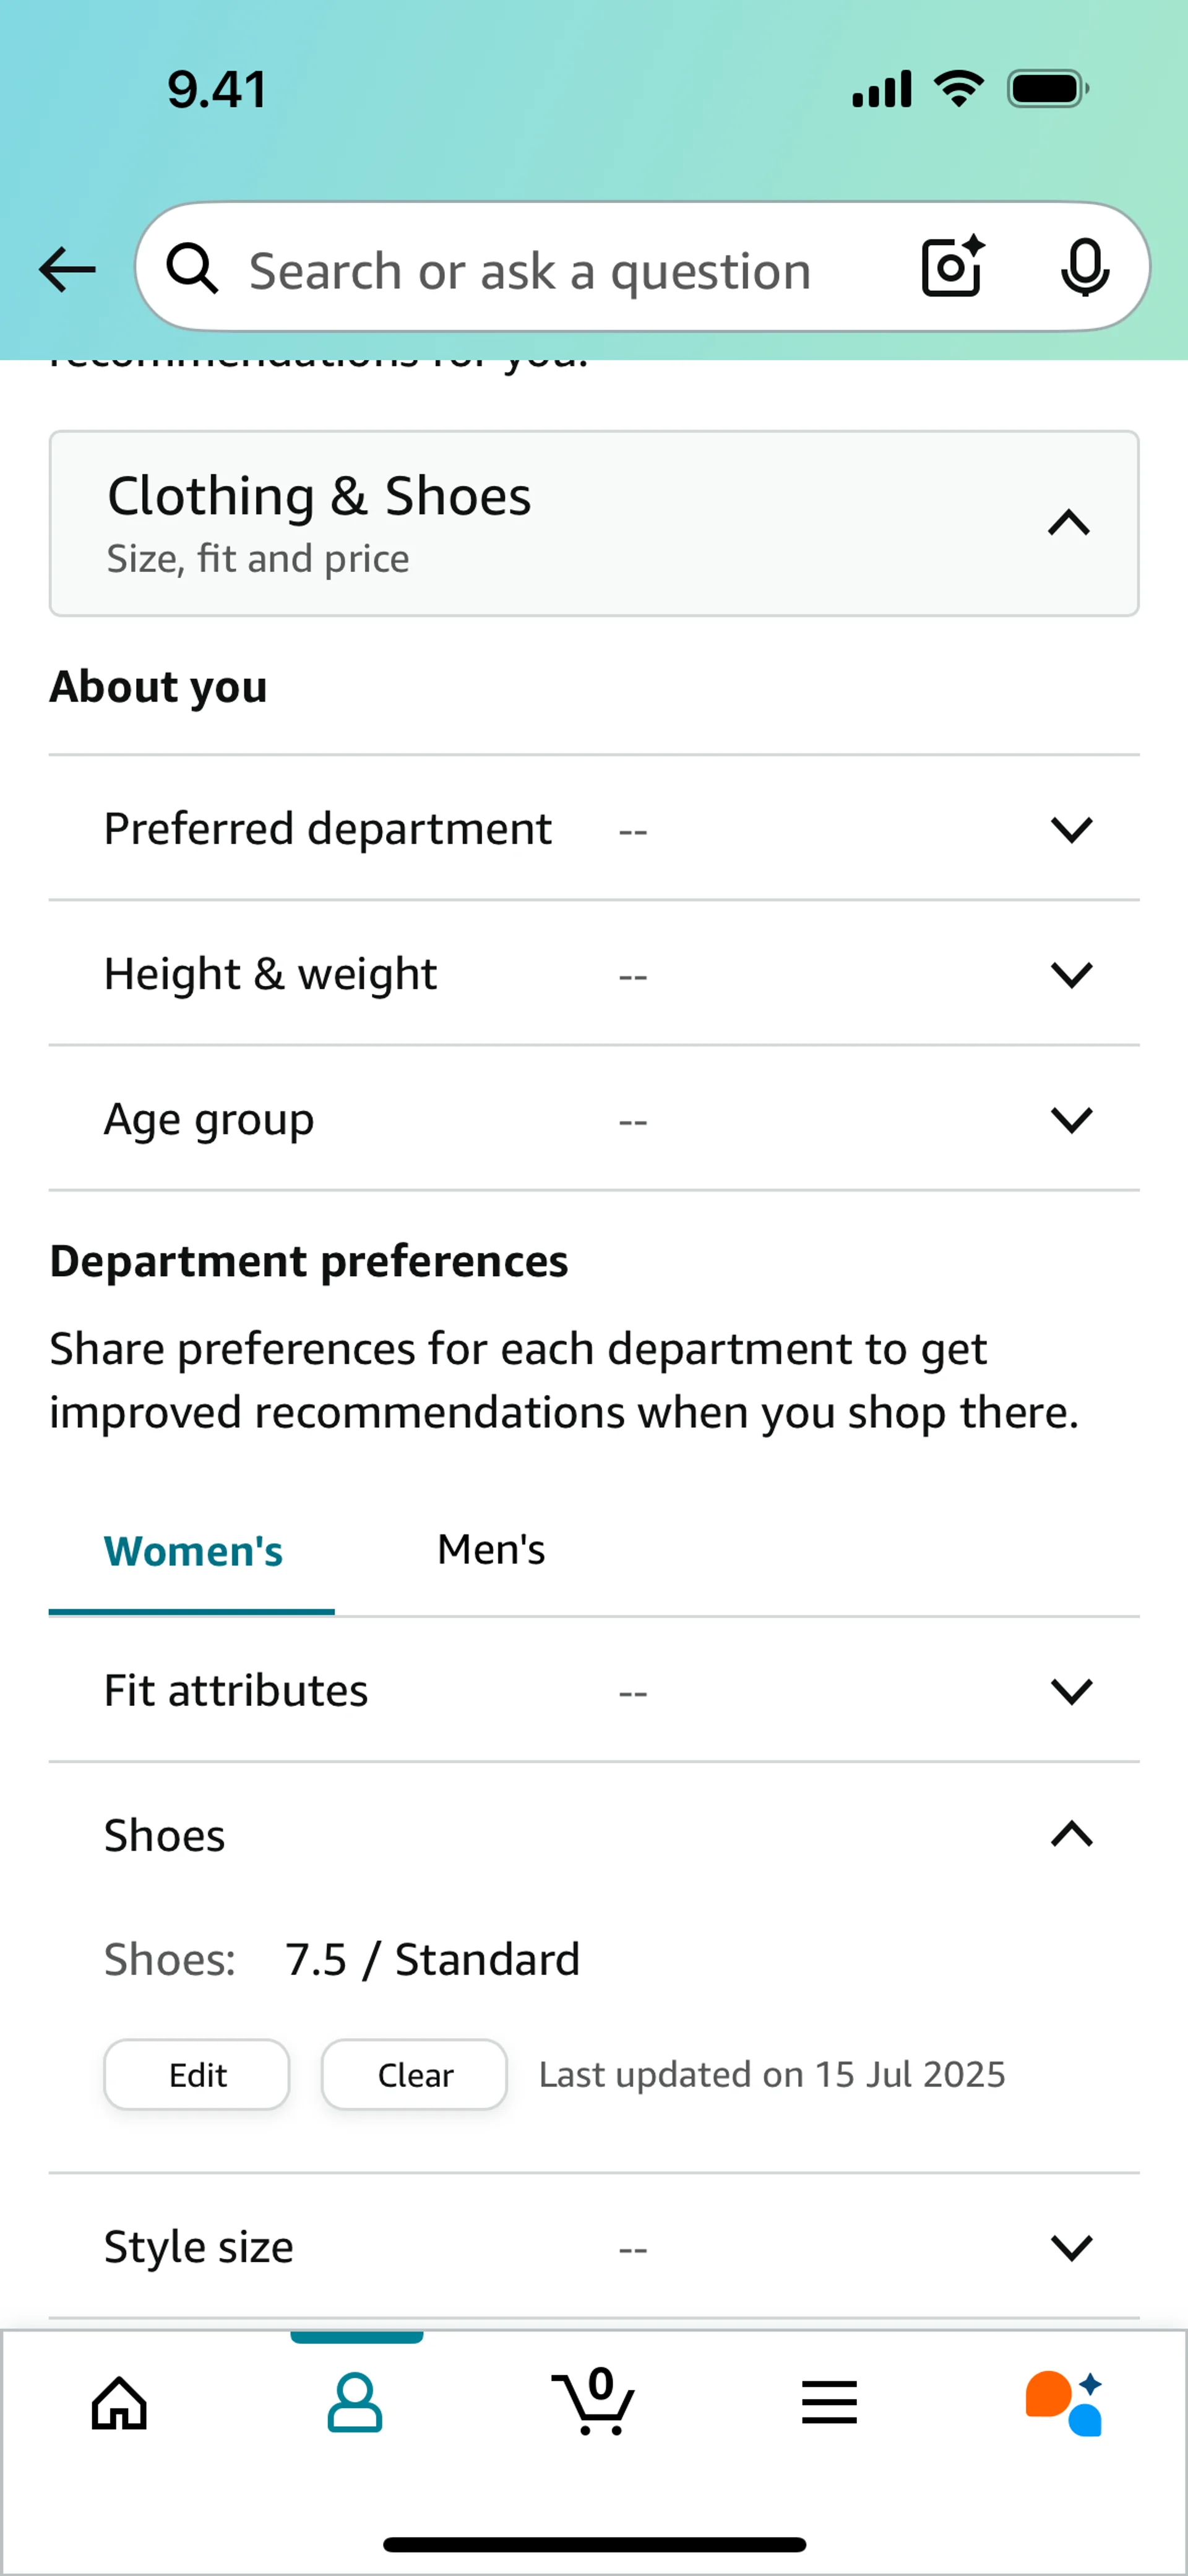The image size is (1188, 2576).
Task: Expand the Style size row
Action: coord(1071,2247)
